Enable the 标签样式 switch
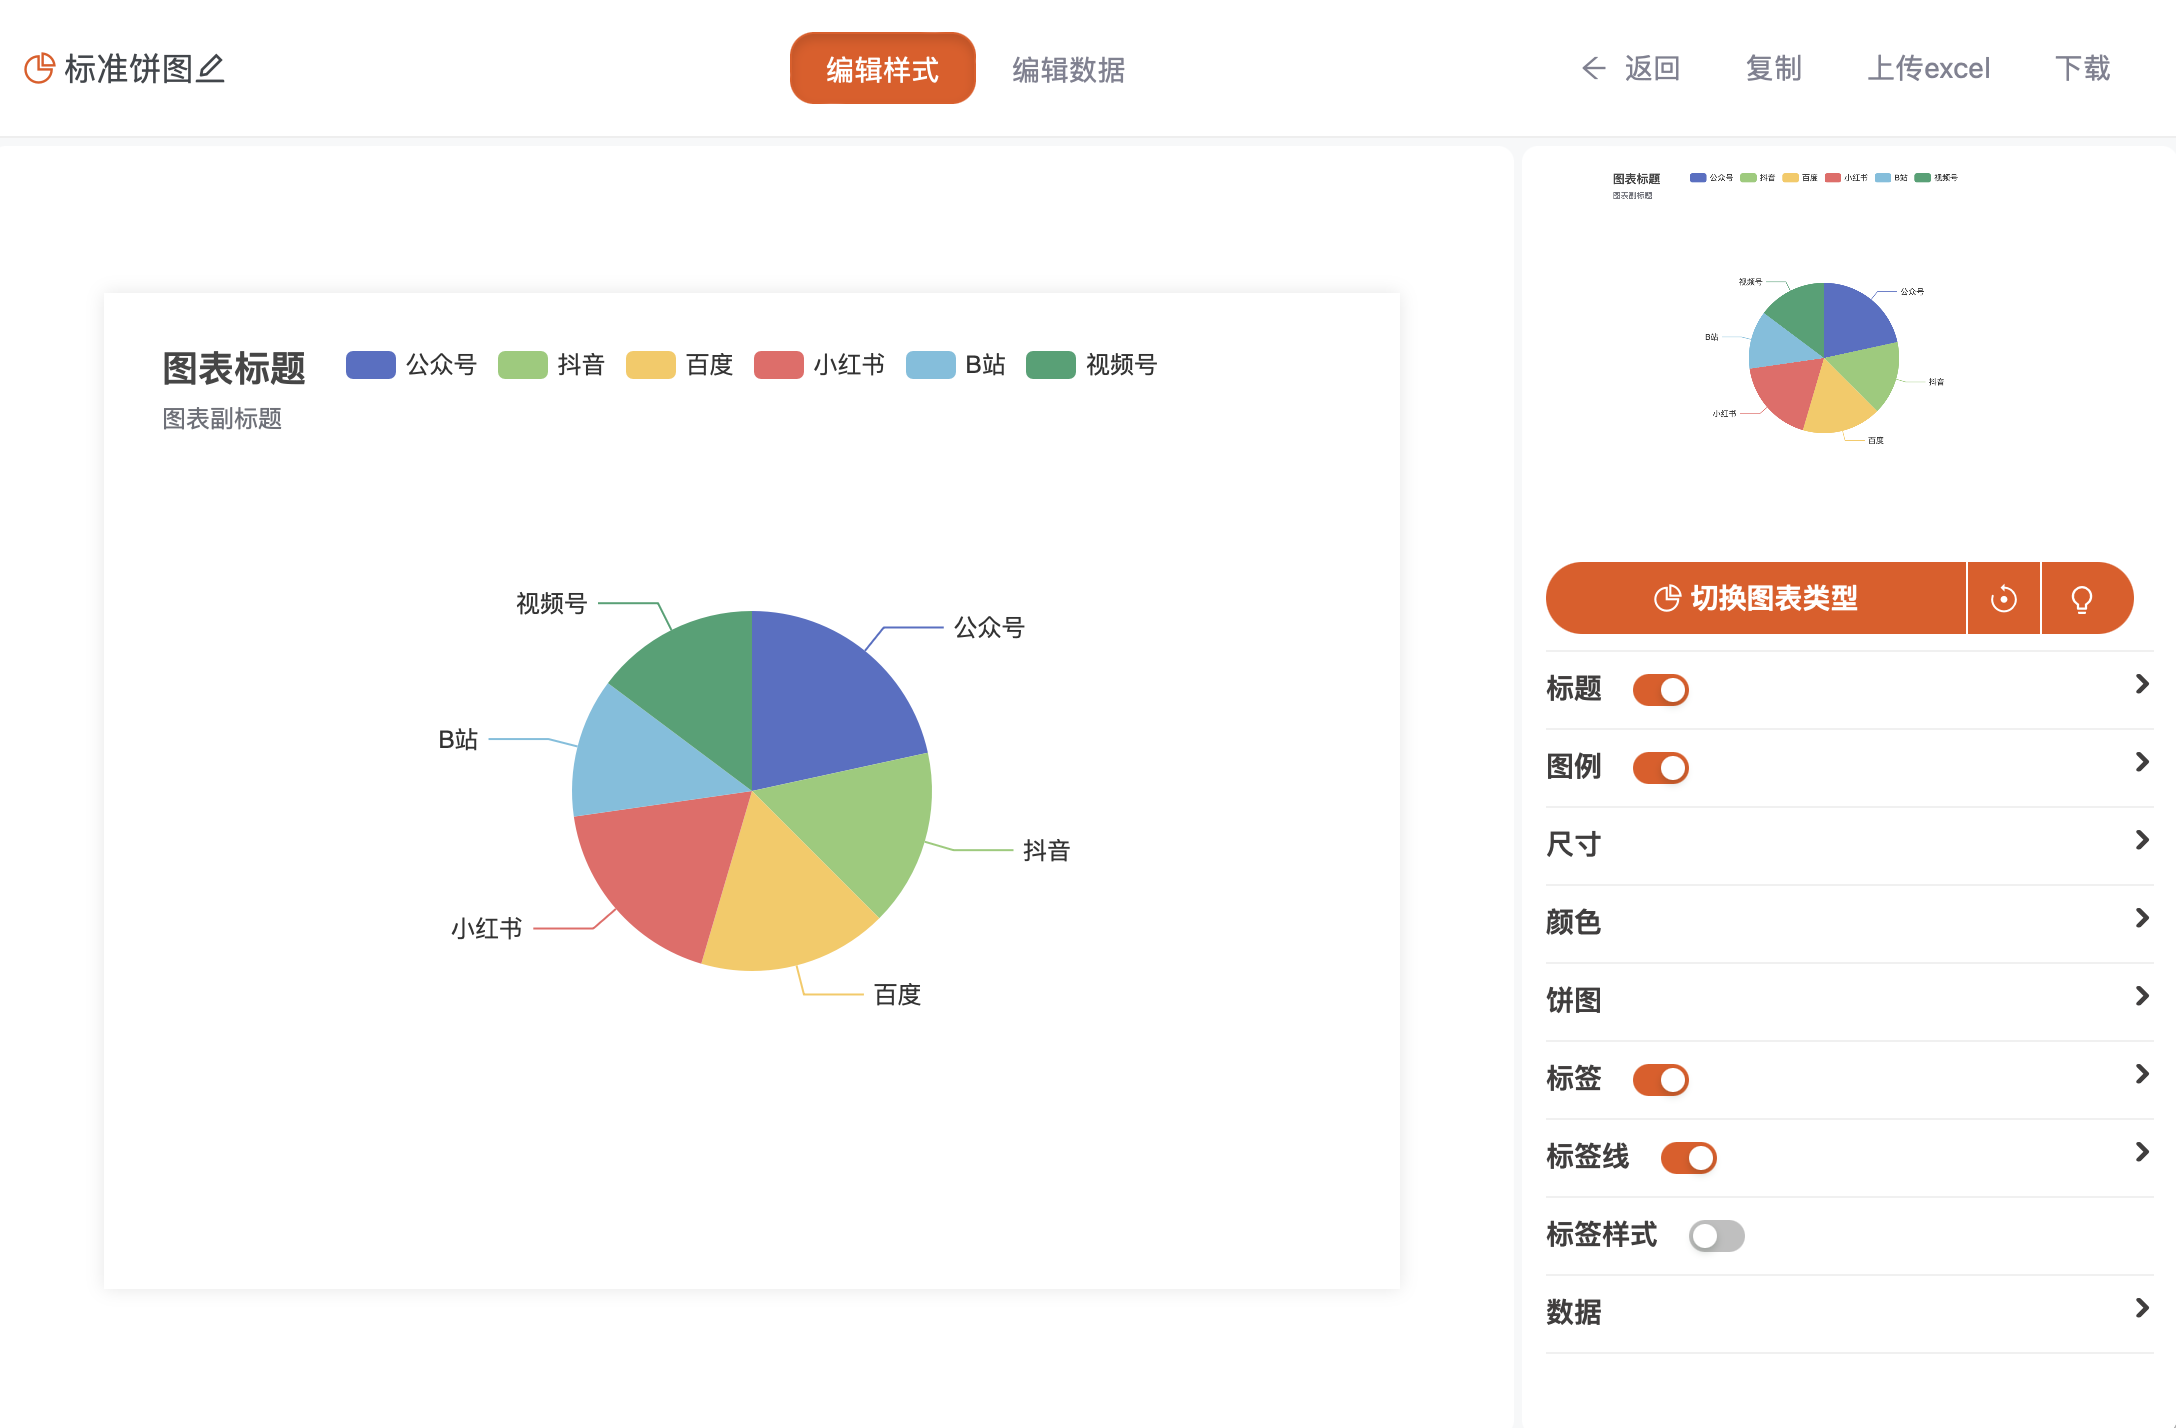2176x1428 pixels. tap(1717, 1235)
